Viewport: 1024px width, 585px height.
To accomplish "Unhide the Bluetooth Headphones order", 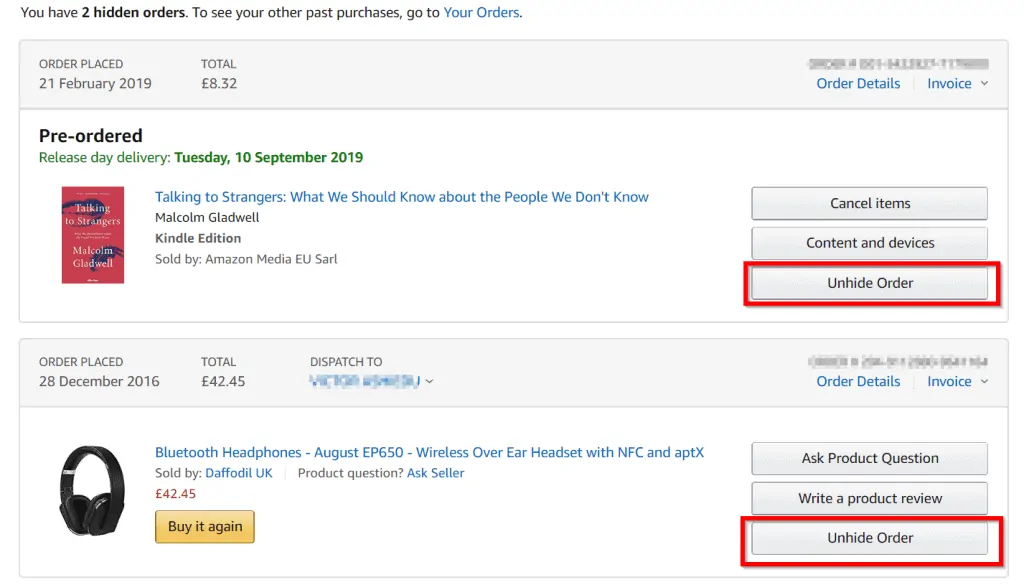I will pos(869,538).
